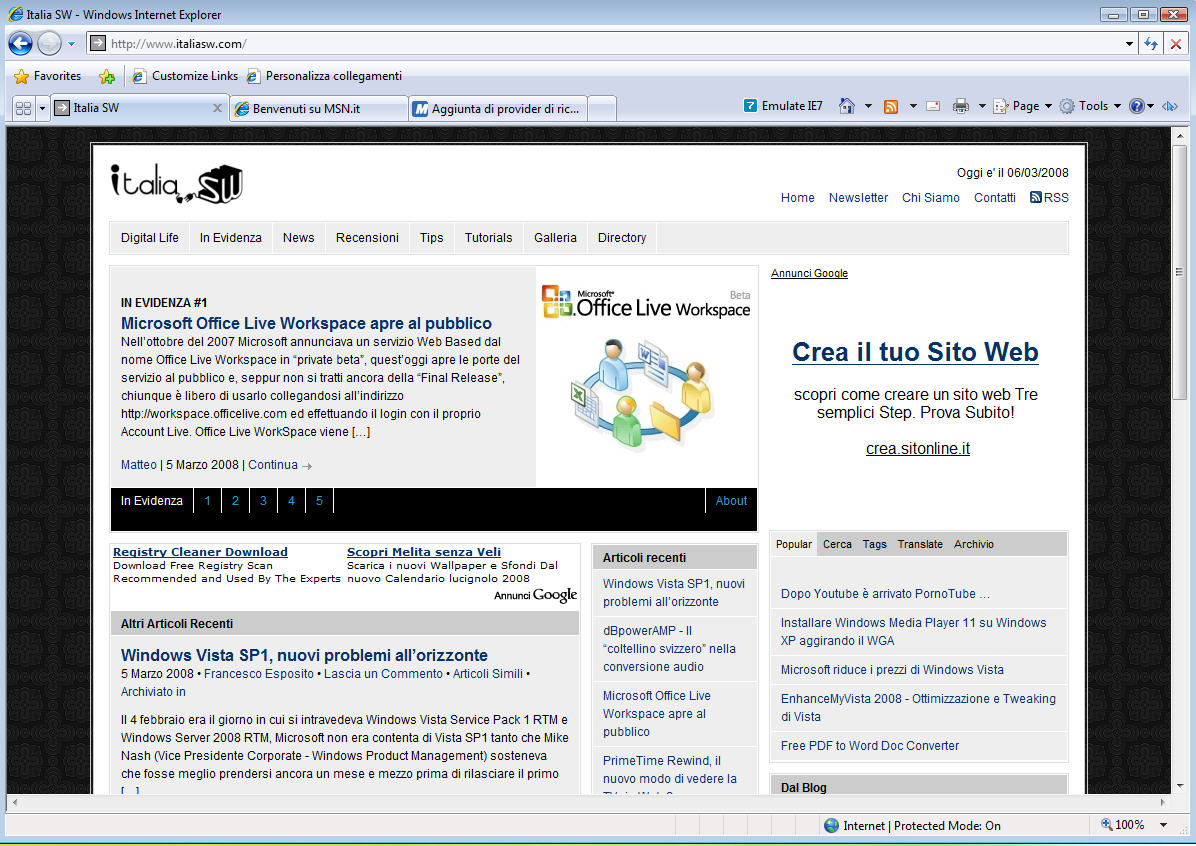Image resolution: width=1196 pixels, height=846 pixels.
Task: Click the Office Live Workspace article image
Action: [646, 376]
